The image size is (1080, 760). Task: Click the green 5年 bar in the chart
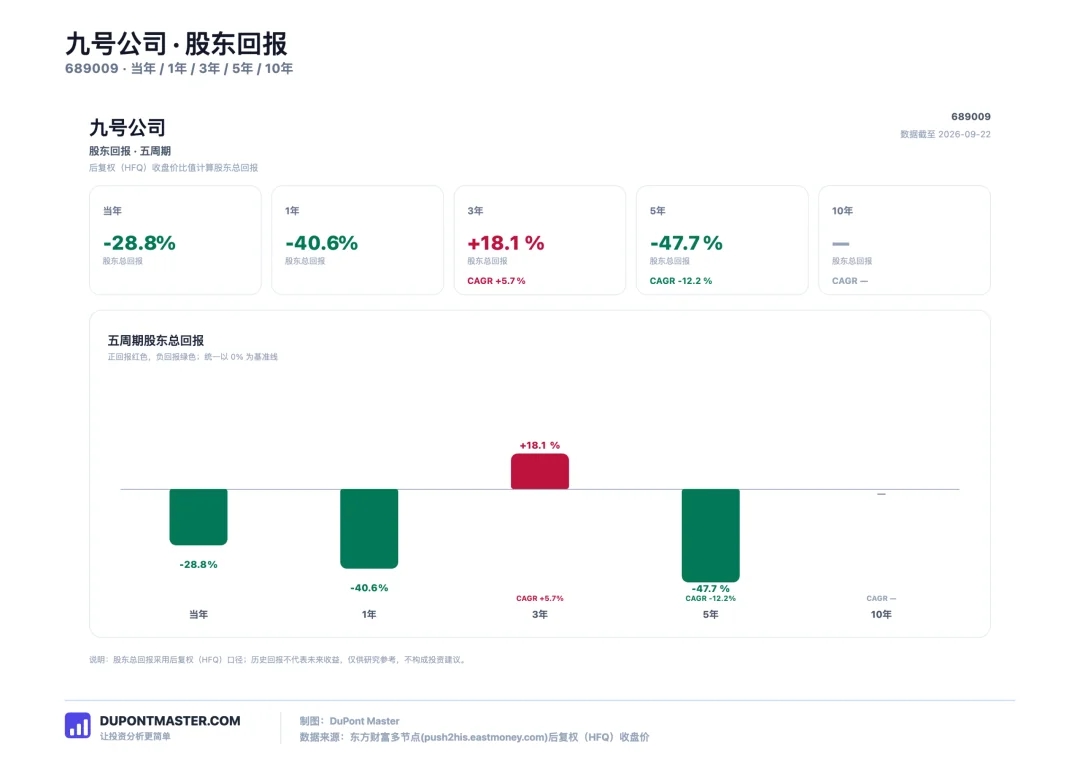[711, 535]
